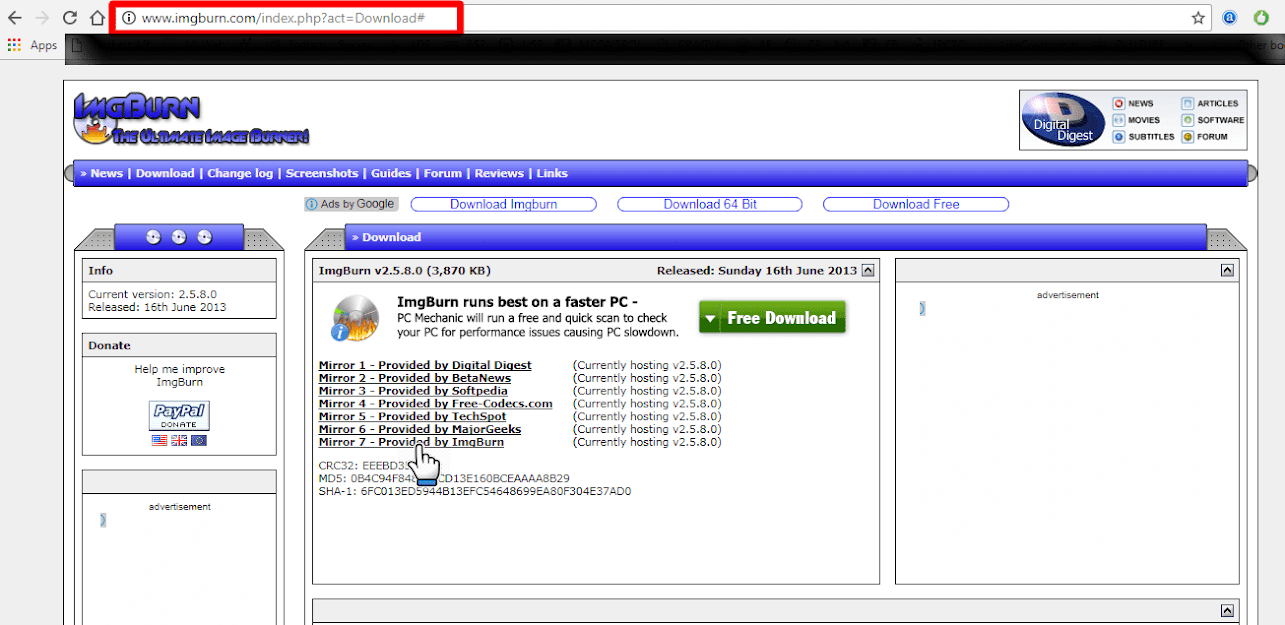Go to Screenshots in the navigation bar
The width and height of the screenshot is (1285, 625).
322,173
